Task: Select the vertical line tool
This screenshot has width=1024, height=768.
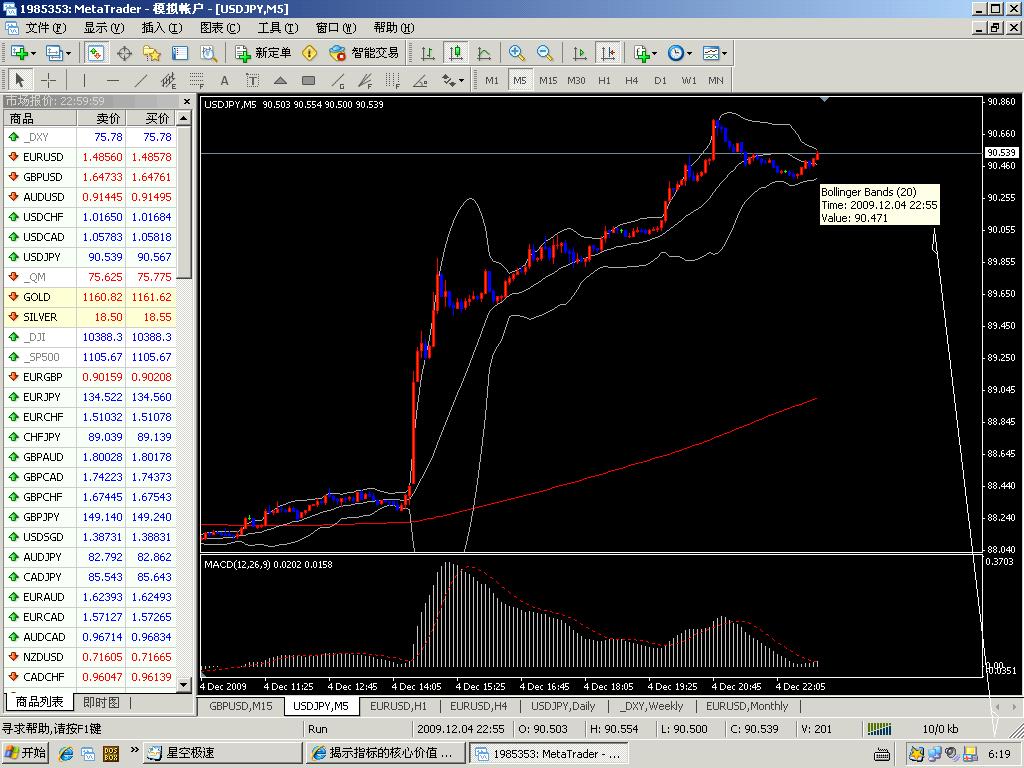Action: click(x=84, y=80)
